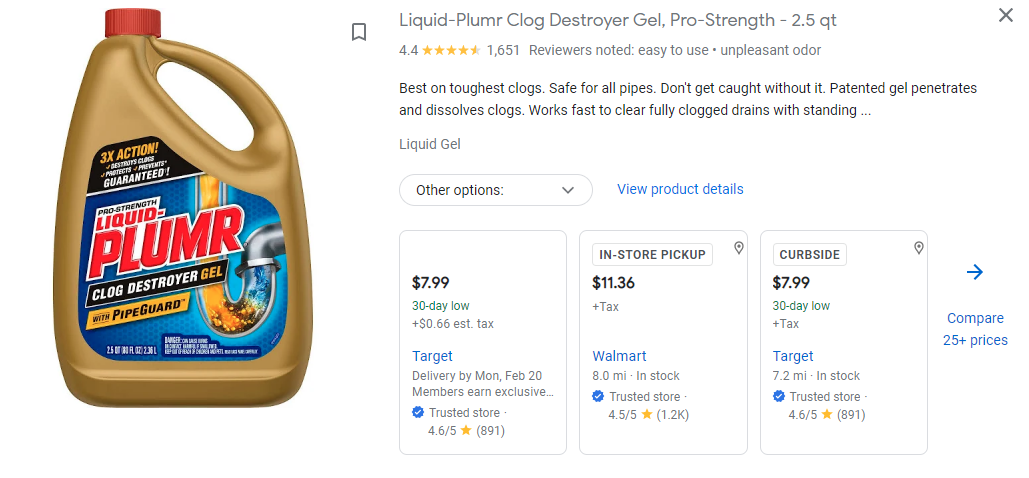Open View product details link
1029x478 pixels.
680,189
